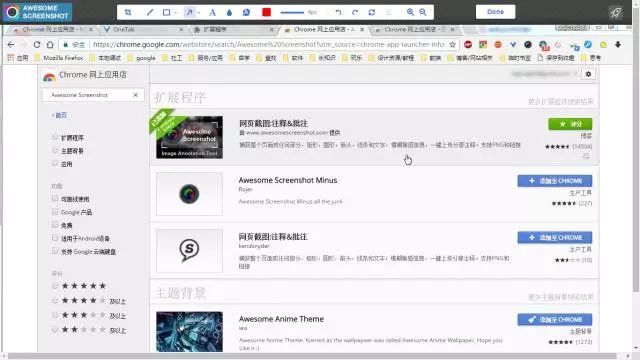
Task: Select the three stars and up filter
Action: pyautogui.click(x=55, y=315)
